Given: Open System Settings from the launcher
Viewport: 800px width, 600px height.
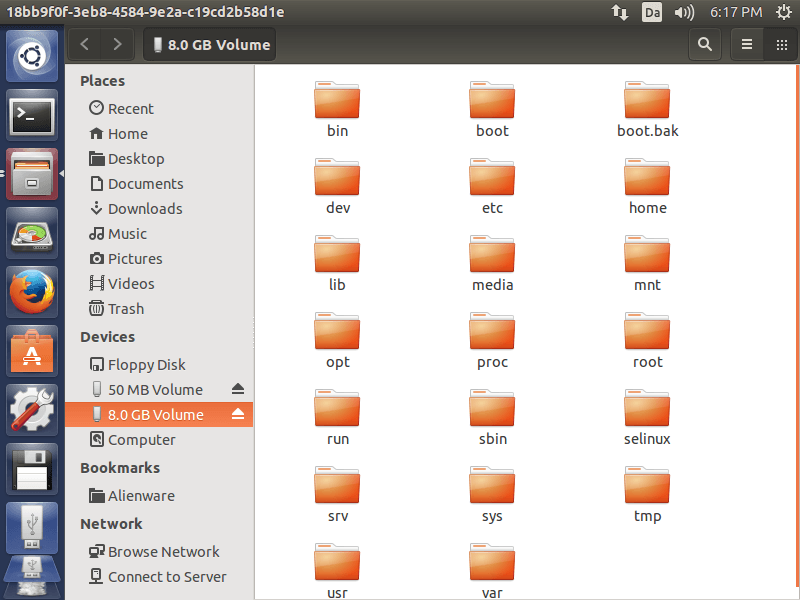Looking at the screenshot, I should click(32, 409).
